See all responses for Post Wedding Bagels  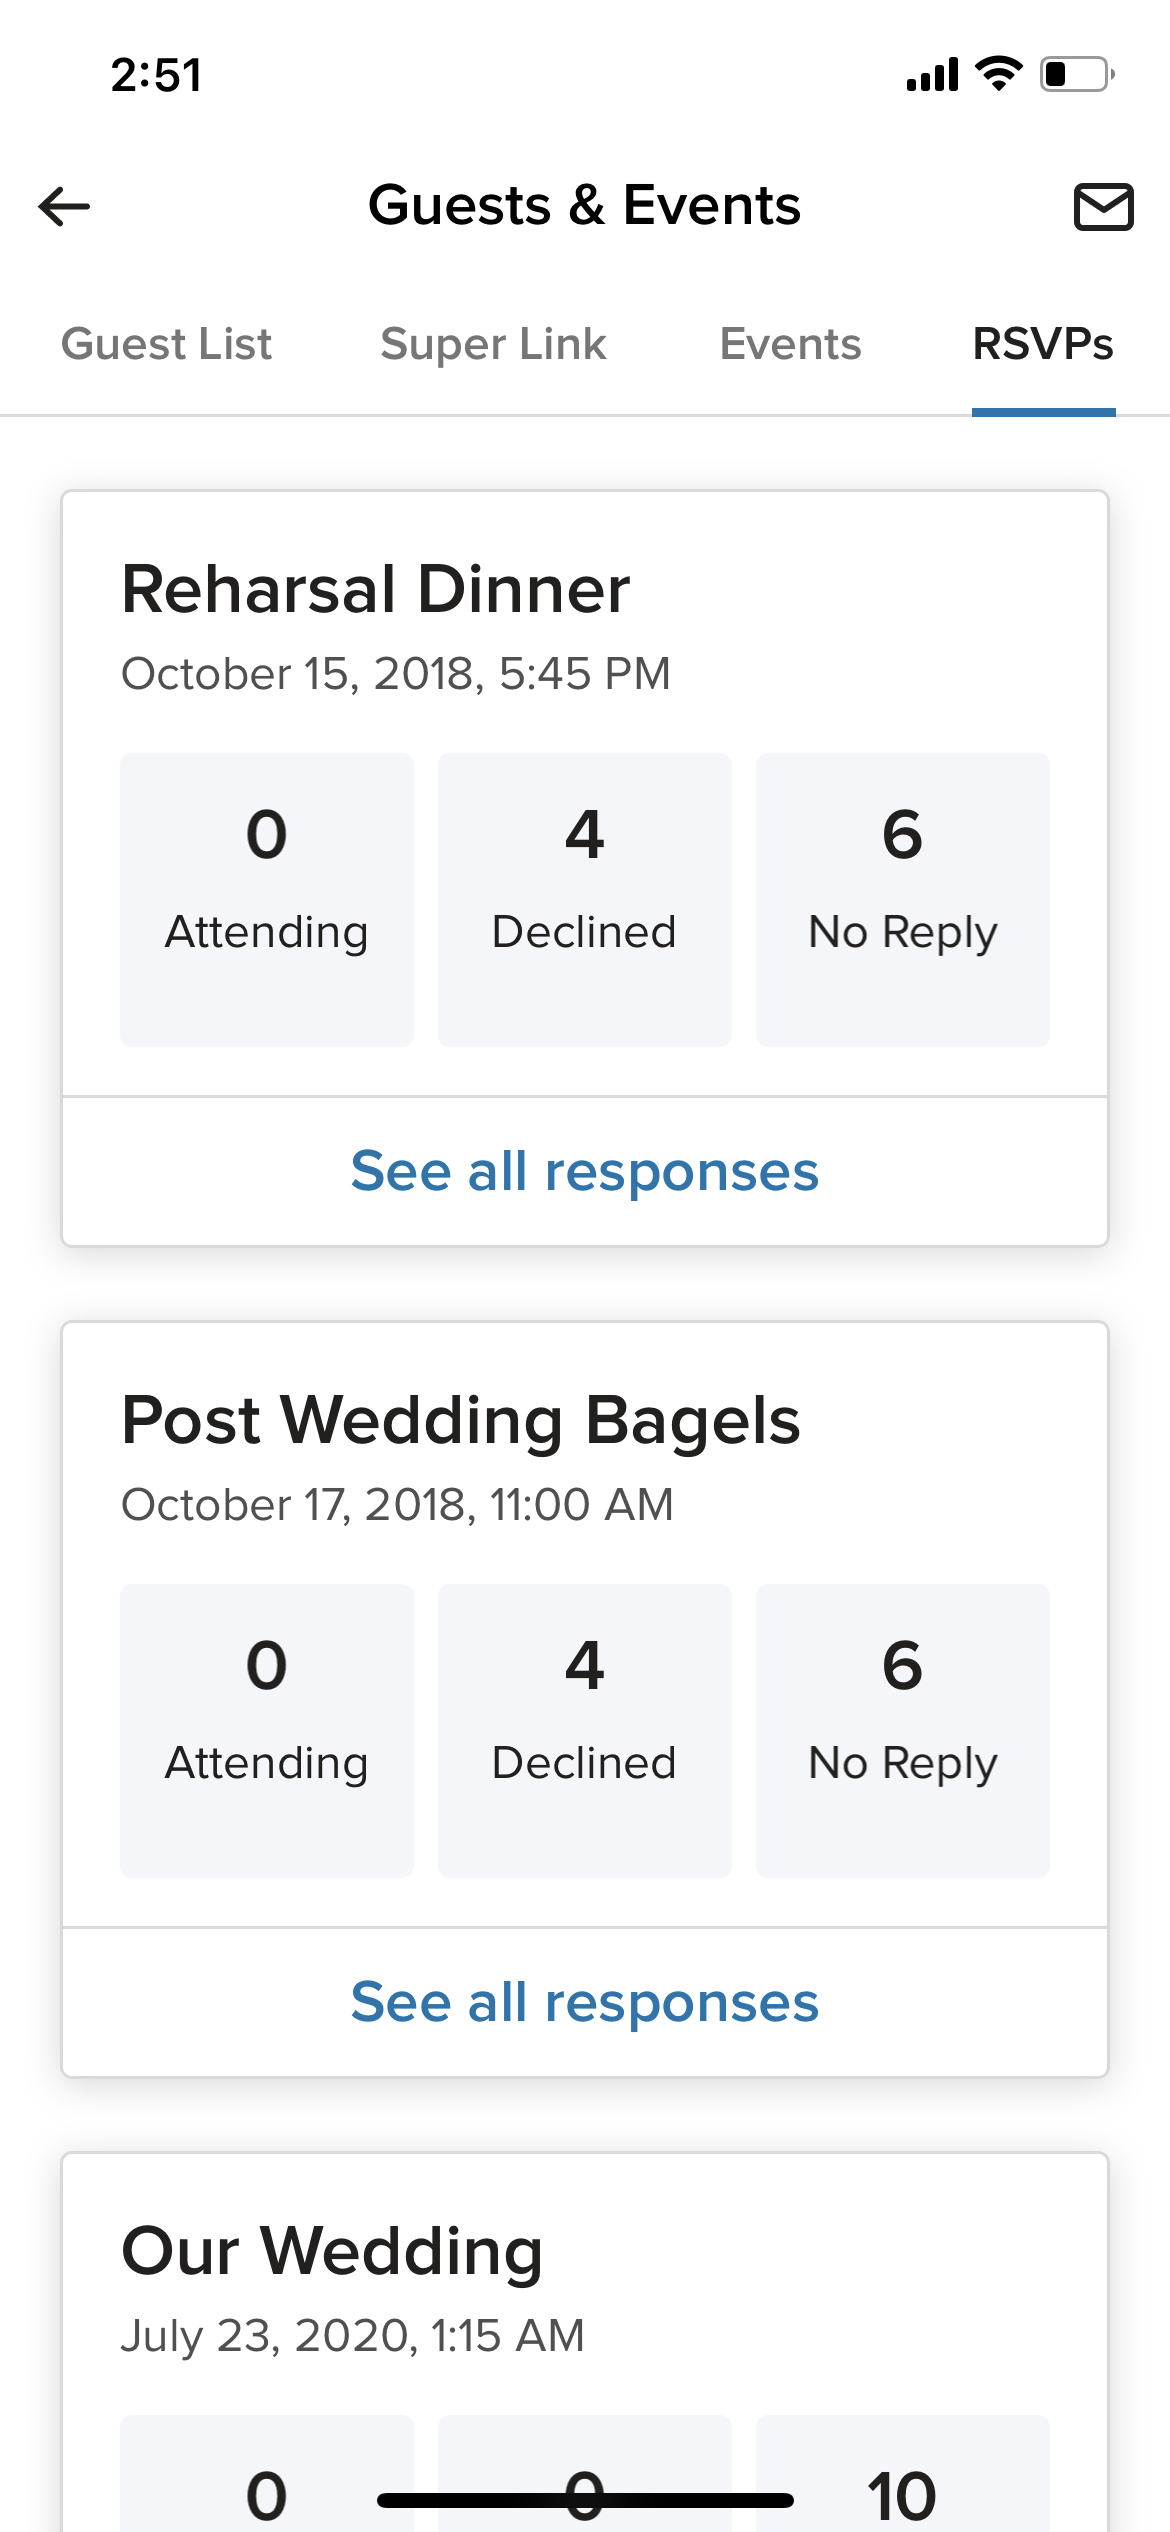(x=585, y=2002)
